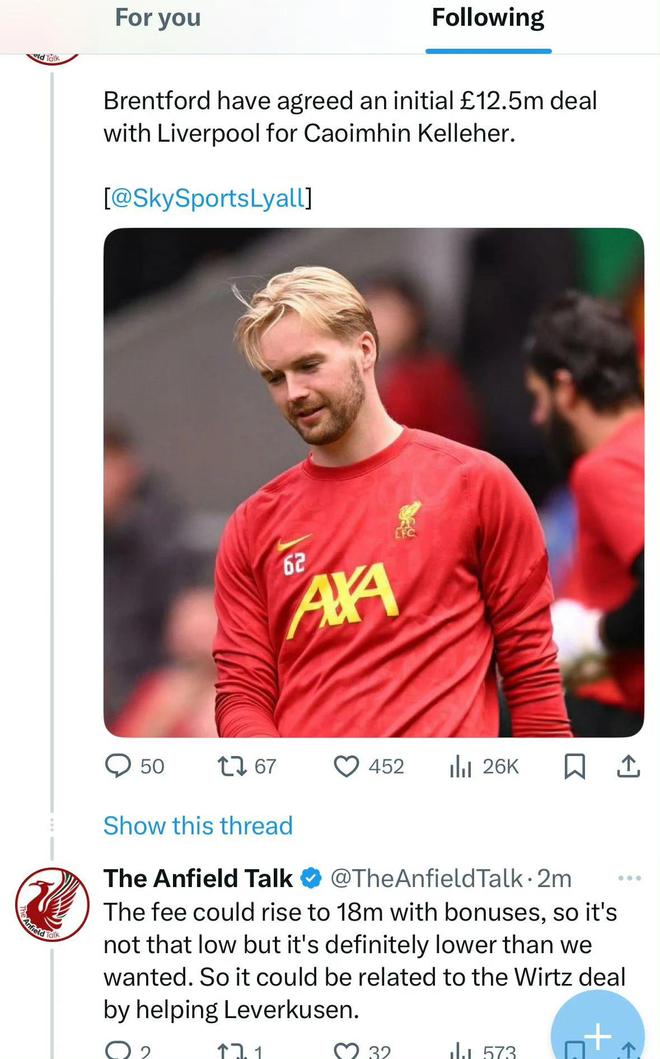View analytics showing 26K views

pos(461,766)
